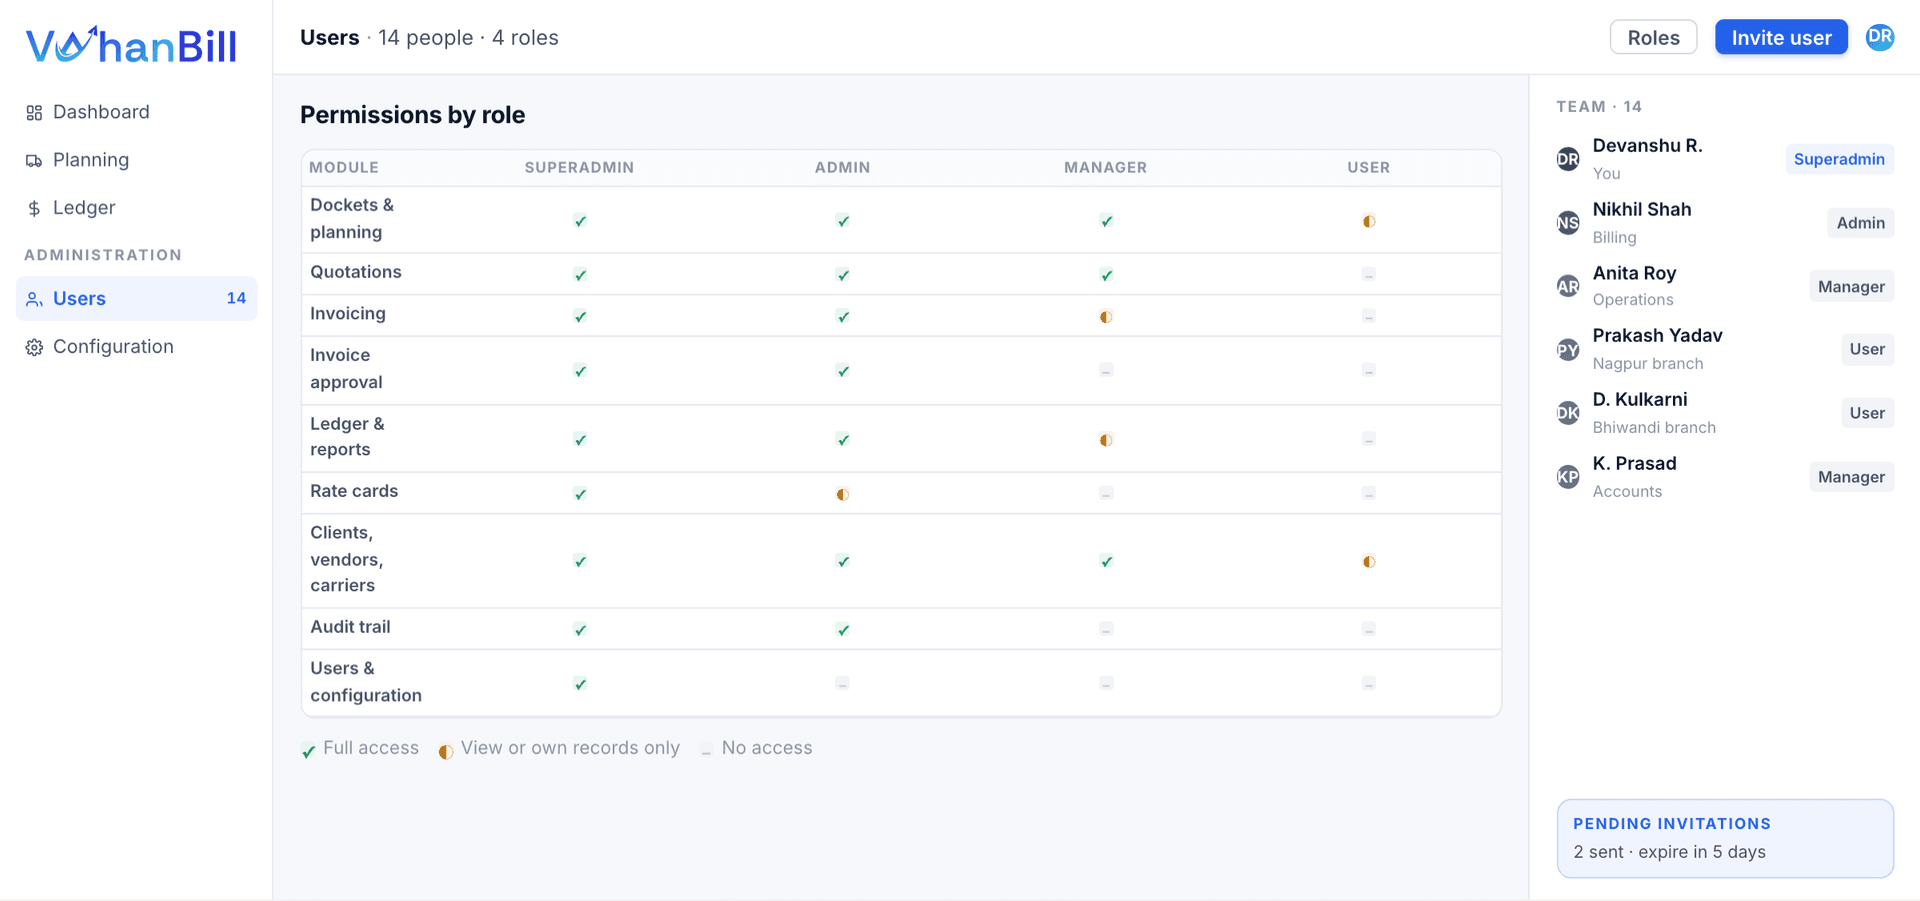Viewport: 1920px width, 901px height.
Task: Click the Users count badge 14
Action: pos(236,298)
